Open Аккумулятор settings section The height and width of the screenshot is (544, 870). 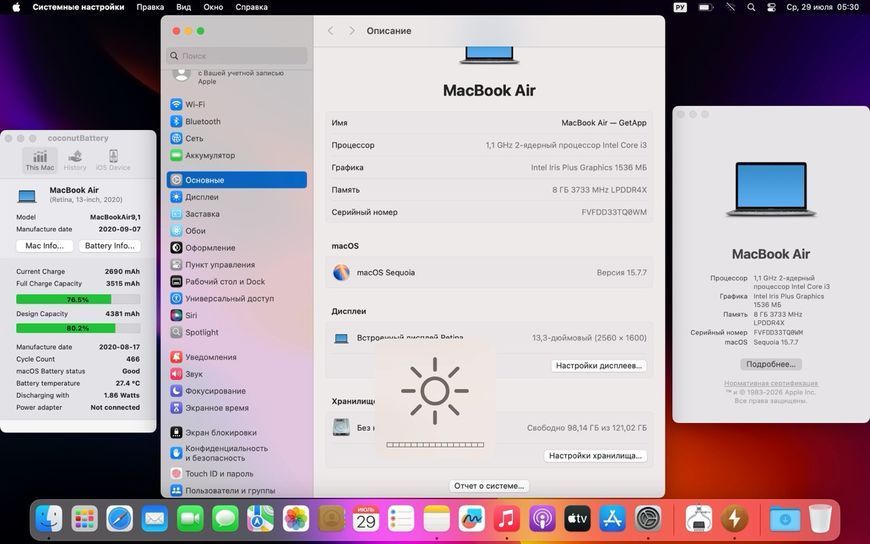236,155
